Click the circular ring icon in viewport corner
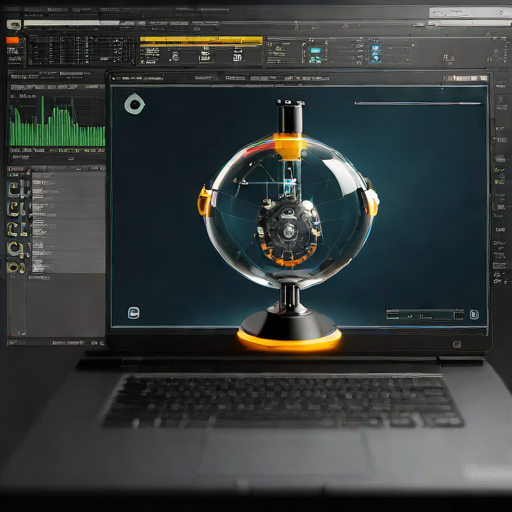Screen dimensions: 512x512 tap(134, 104)
